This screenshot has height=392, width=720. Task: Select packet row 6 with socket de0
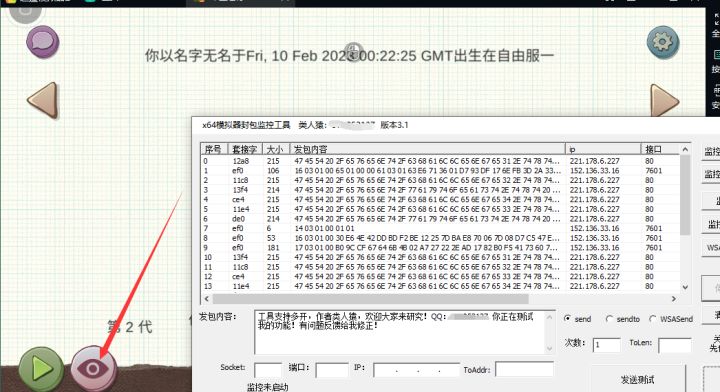coord(440,219)
